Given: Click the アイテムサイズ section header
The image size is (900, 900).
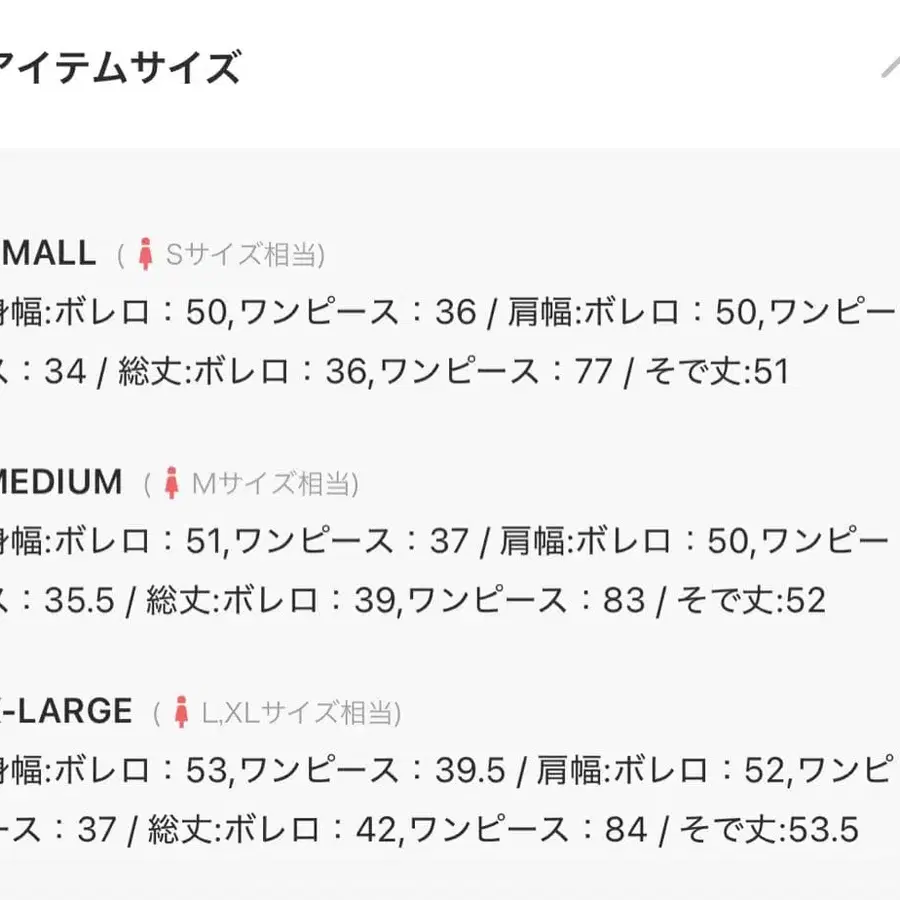Looking at the screenshot, I should (x=120, y=69).
